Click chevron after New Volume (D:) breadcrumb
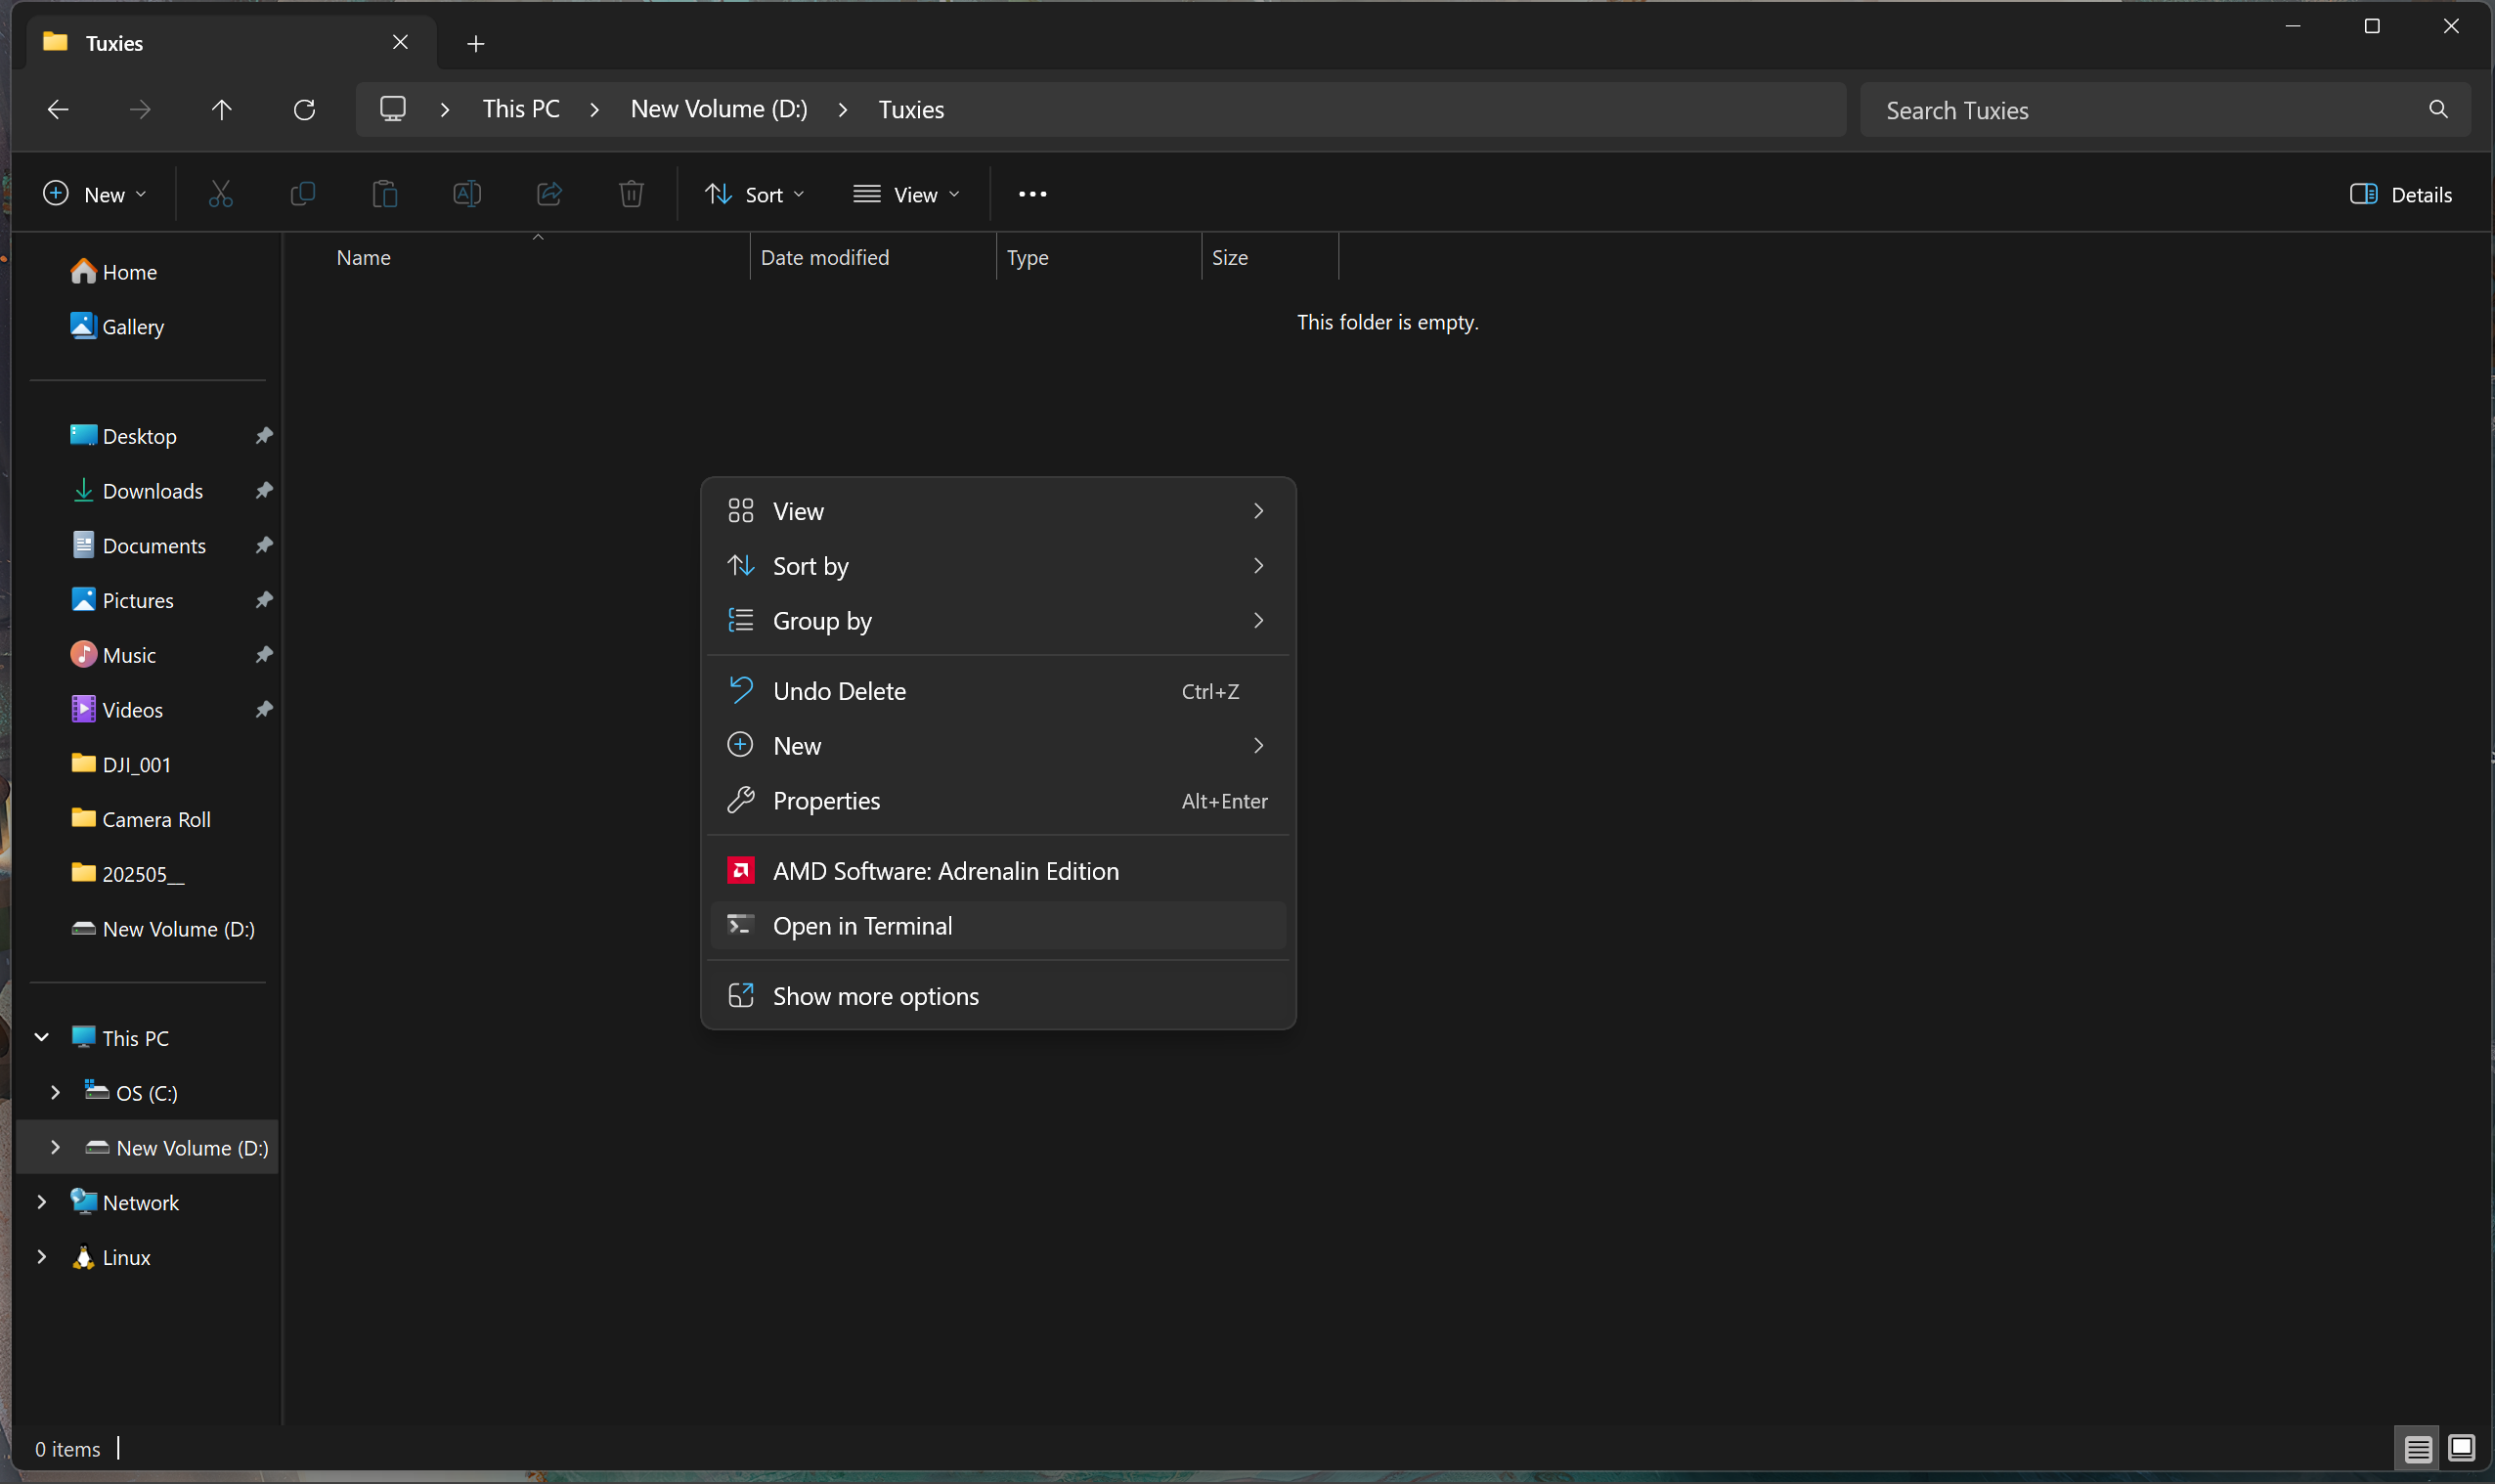2495x1484 pixels. (x=843, y=110)
